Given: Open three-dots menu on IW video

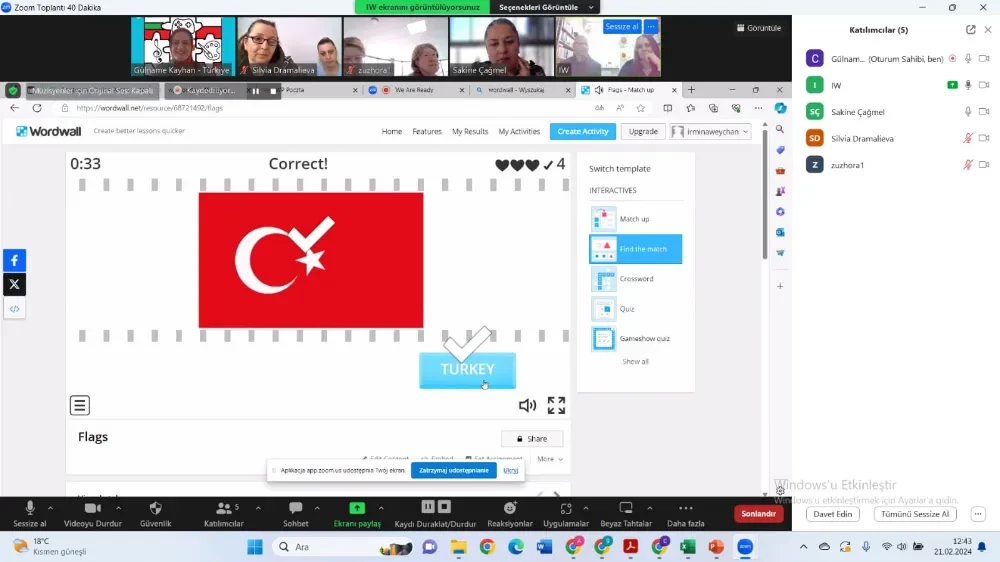Looking at the screenshot, I should coord(651,26).
